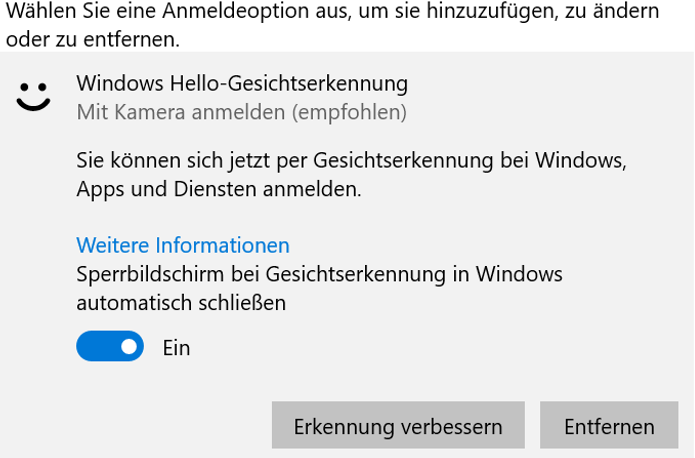Click the Apps und Diensten anmelden line

(218, 188)
